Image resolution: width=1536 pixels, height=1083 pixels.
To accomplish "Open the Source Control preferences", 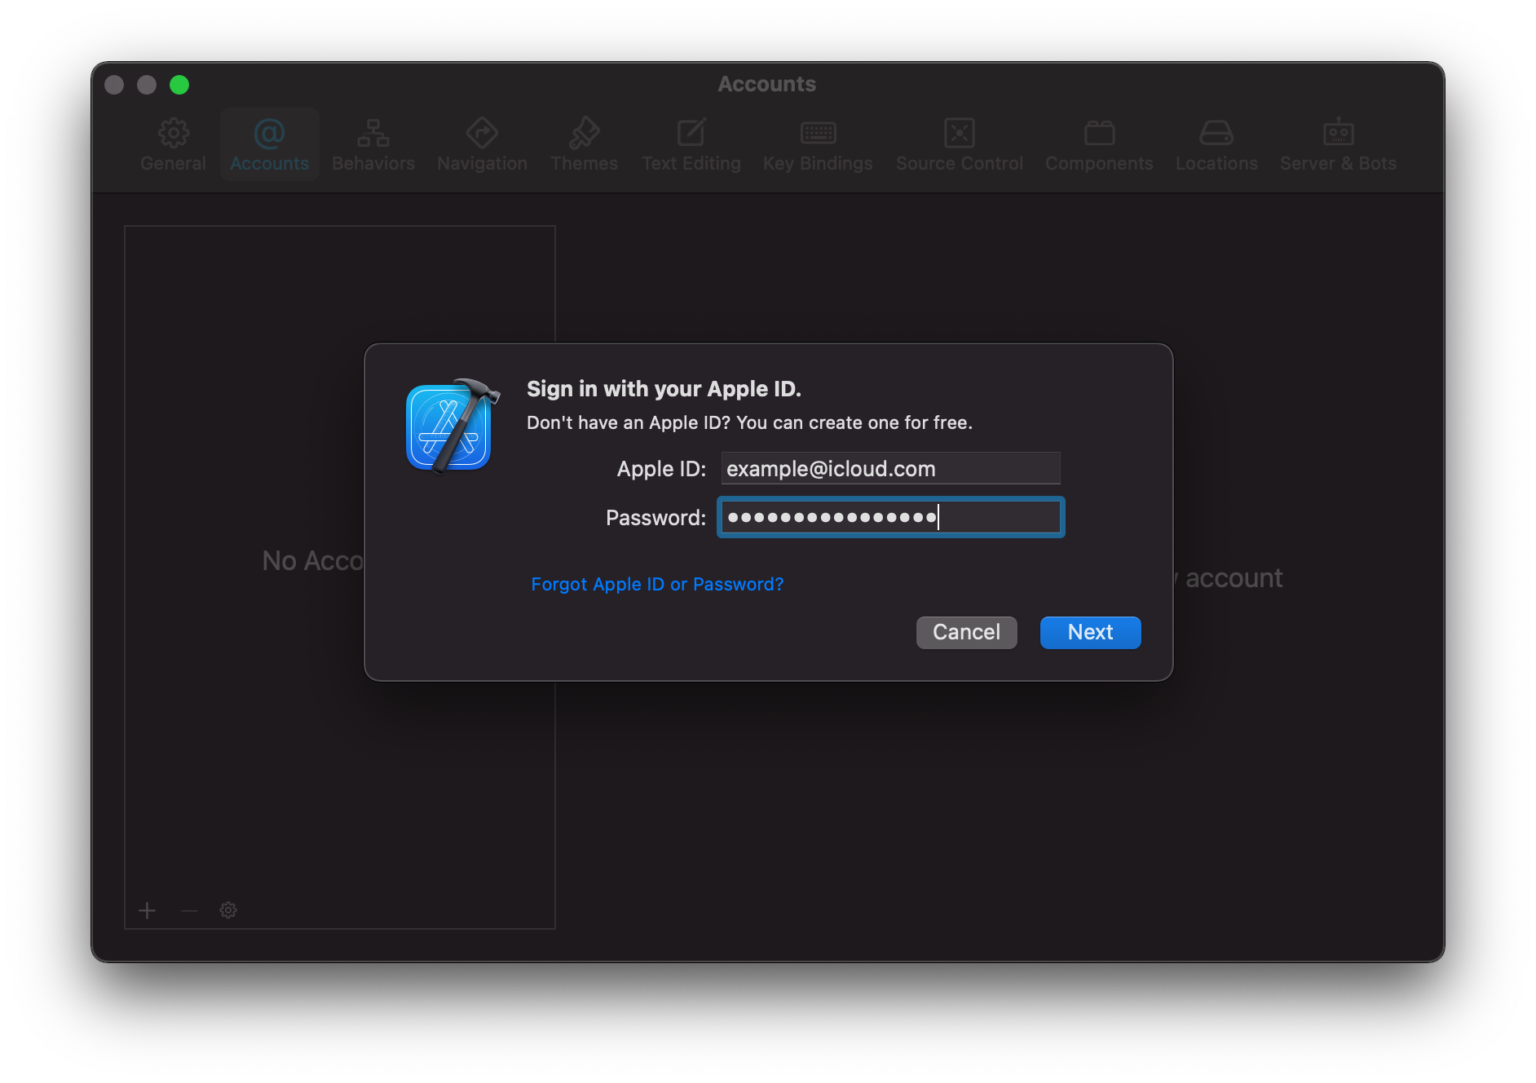I will point(959,143).
